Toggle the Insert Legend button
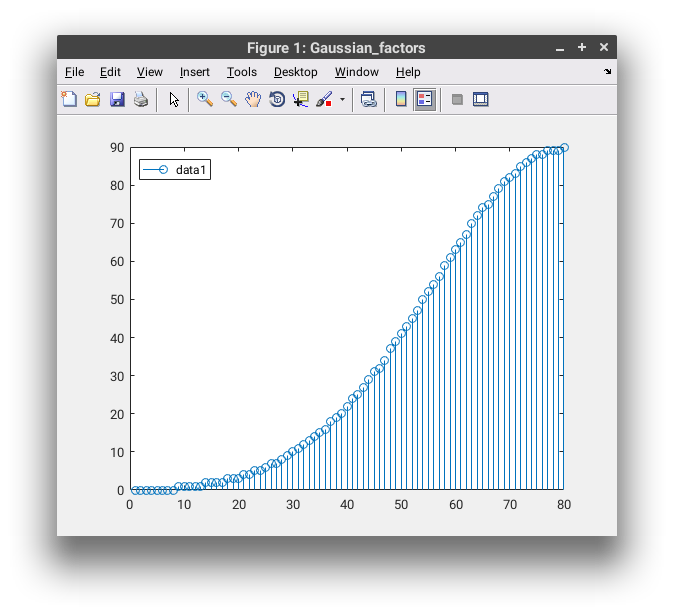Screen dimensions: 674x615 (425, 99)
